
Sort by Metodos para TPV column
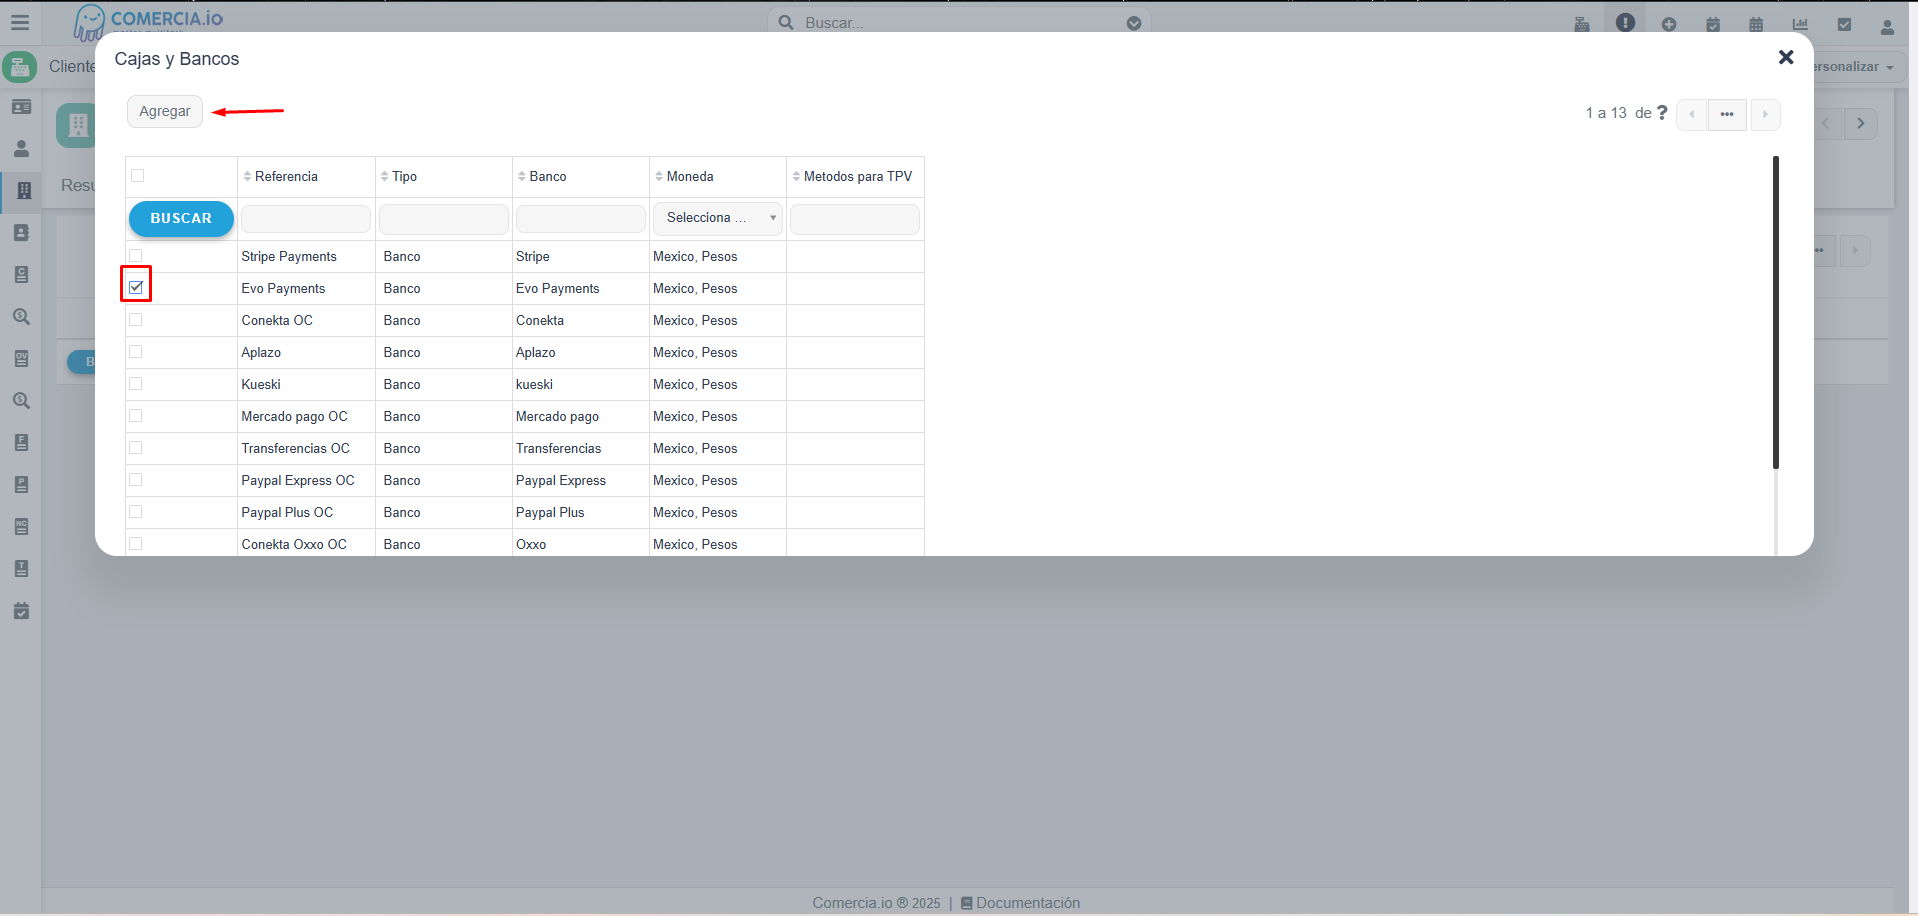click(852, 176)
